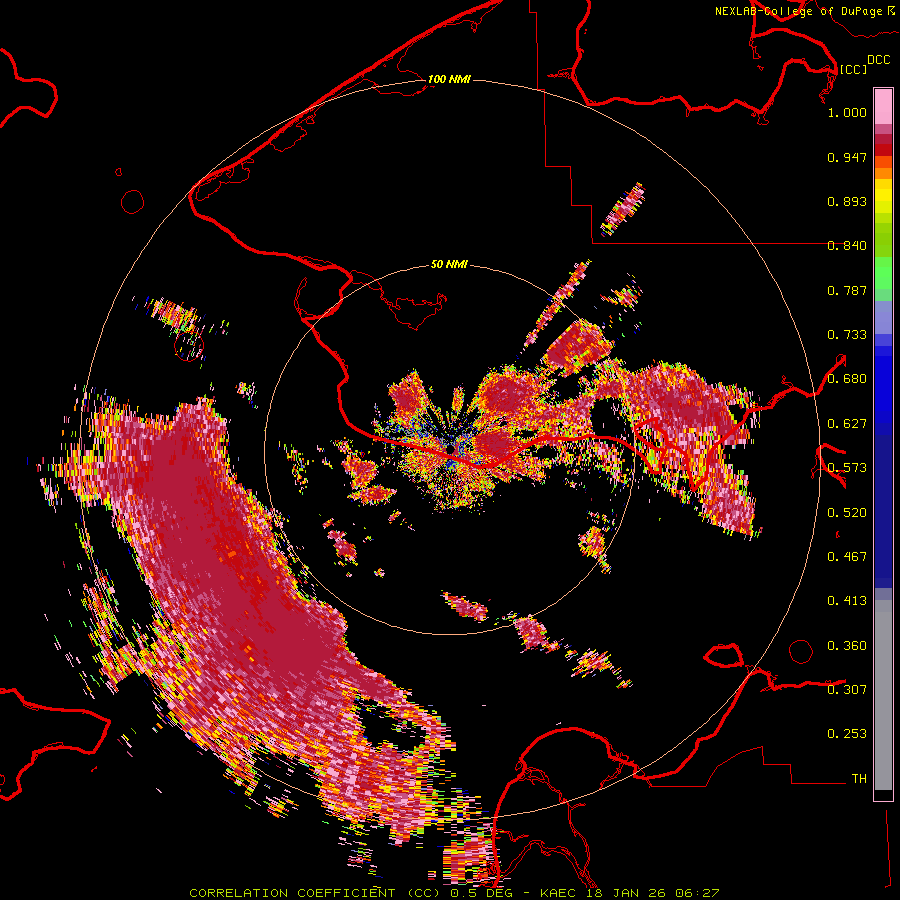Click the 100 NMI range ring label

(449, 79)
